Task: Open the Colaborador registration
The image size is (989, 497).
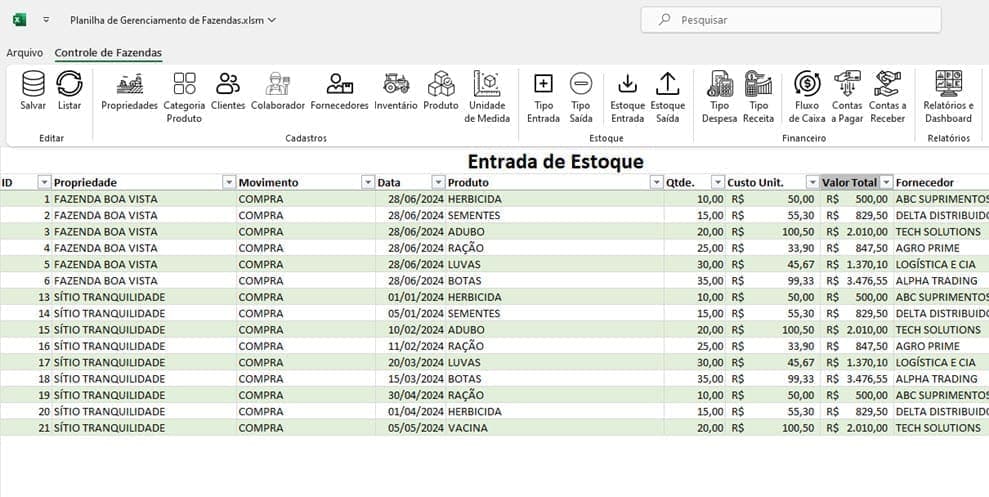Action: (278, 91)
